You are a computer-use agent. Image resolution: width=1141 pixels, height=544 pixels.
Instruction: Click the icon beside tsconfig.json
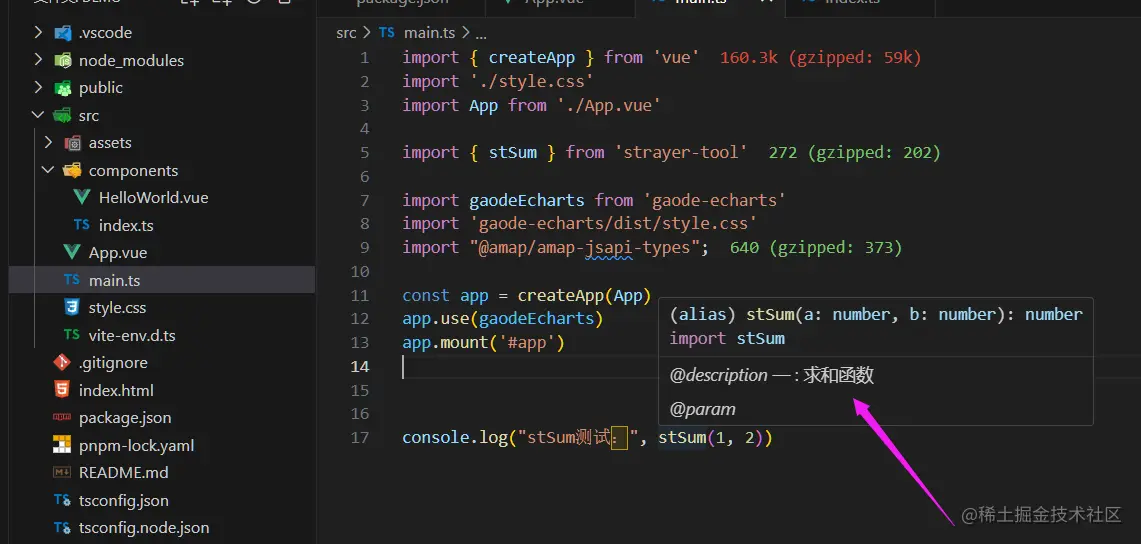coord(63,500)
